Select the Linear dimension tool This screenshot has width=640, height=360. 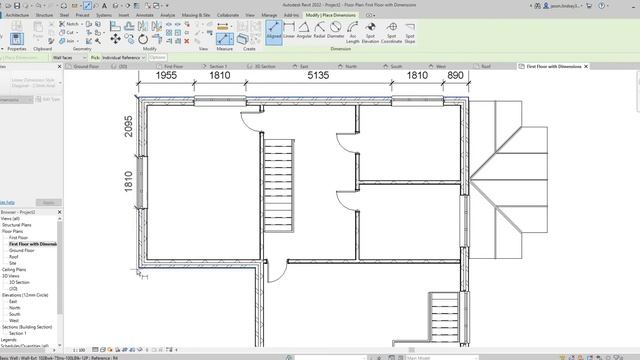(x=289, y=31)
